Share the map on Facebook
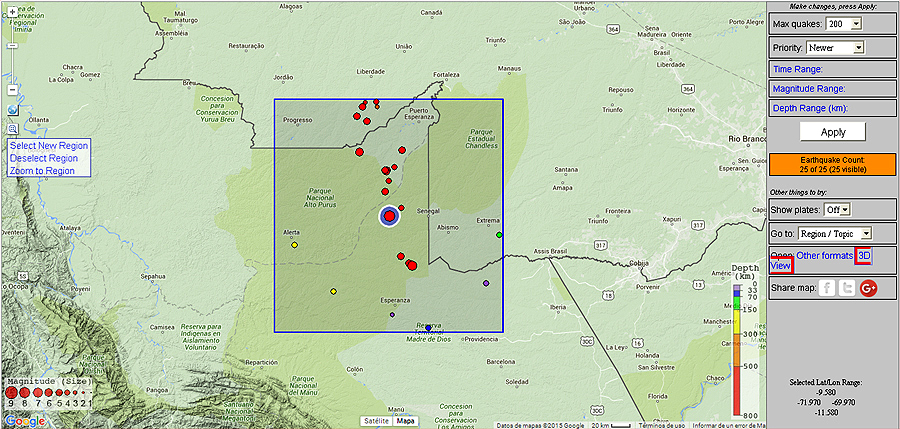Viewport: 900px width, 429px height. pyautogui.click(x=827, y=288)
